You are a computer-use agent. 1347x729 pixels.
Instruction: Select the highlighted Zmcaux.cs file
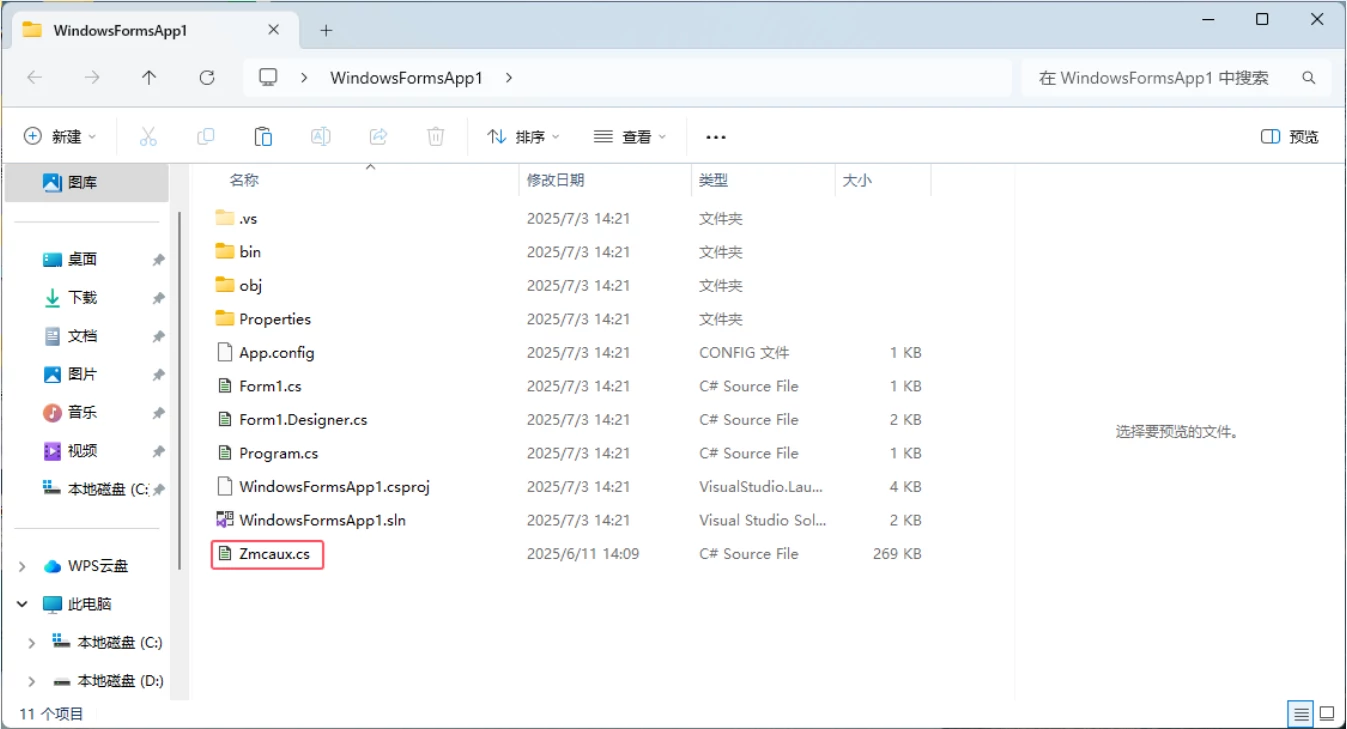pos(268,553)
